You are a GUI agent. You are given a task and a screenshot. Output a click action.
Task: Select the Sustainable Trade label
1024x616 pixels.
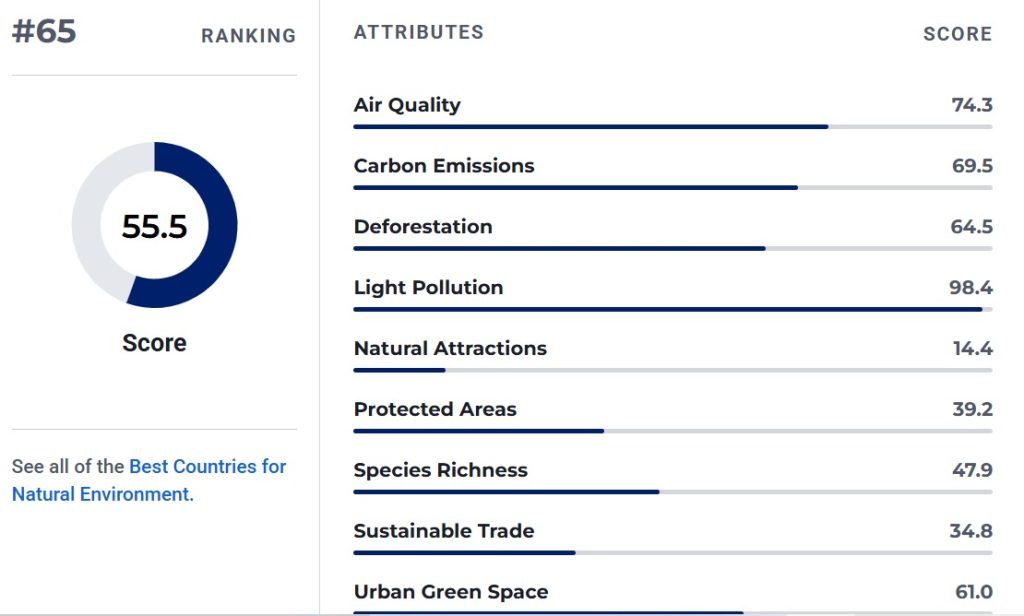point(443,531)
